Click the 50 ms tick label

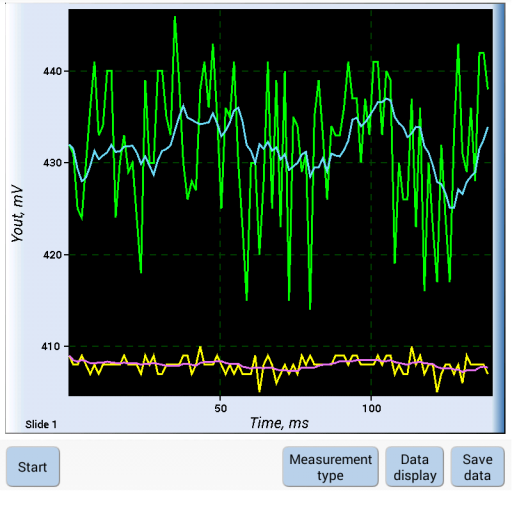[220, 408]
